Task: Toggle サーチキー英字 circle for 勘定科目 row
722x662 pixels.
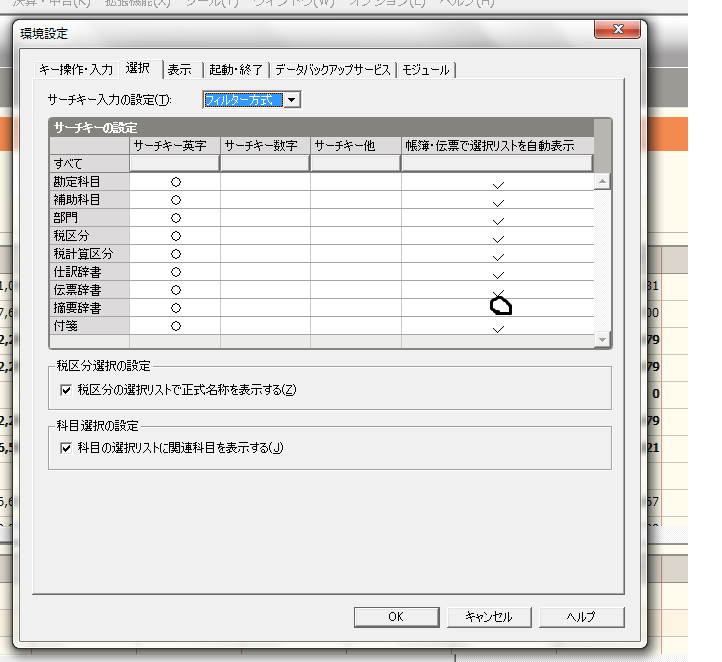Action: pos(175,182)
